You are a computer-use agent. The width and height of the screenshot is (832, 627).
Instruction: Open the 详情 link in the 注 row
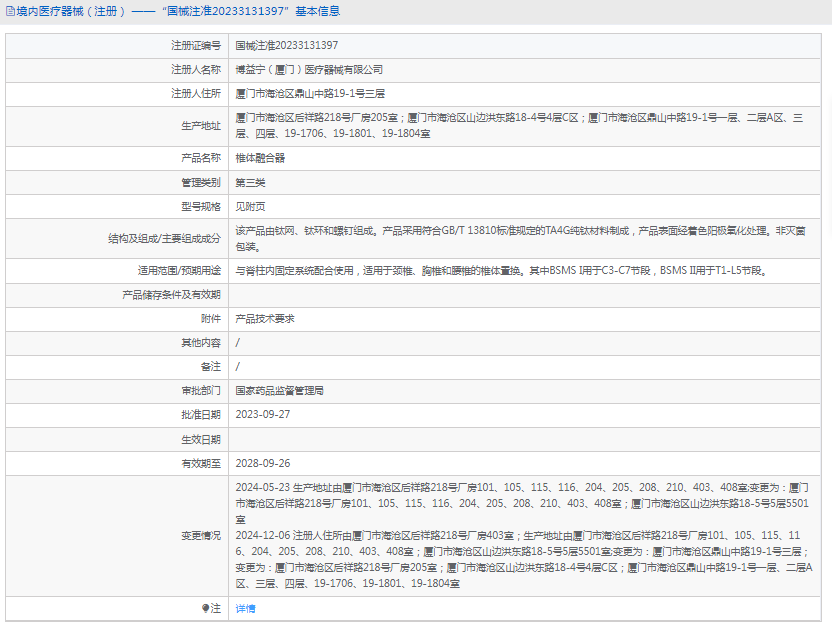(245, 608)
